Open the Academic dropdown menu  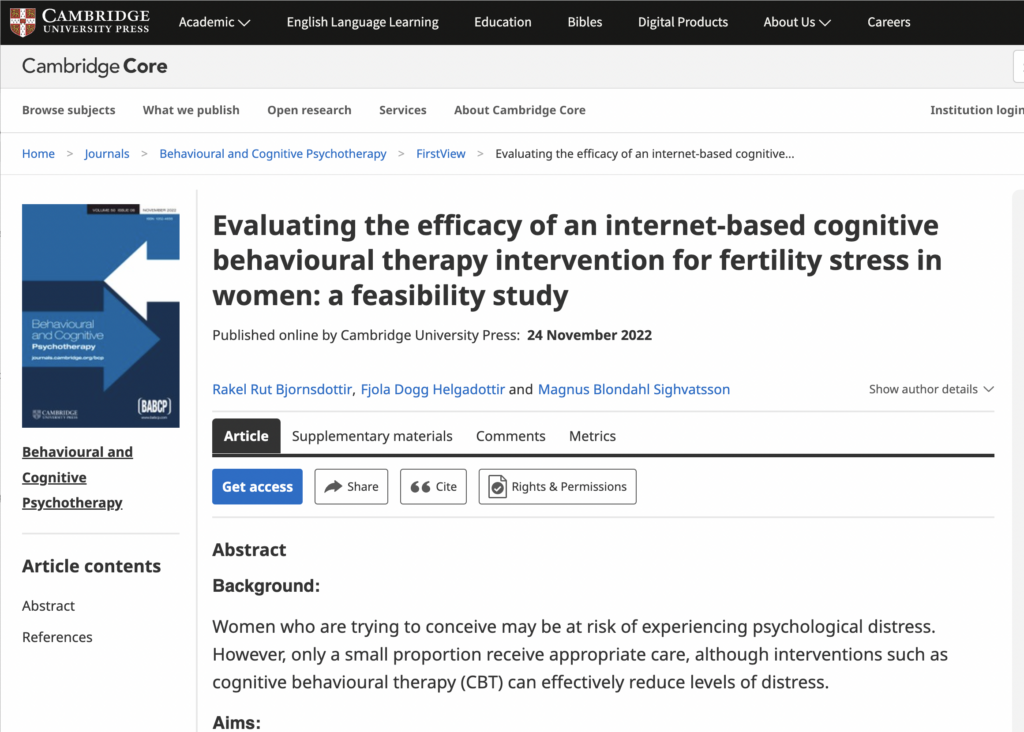pyautogui.click(x=214, y=22)
